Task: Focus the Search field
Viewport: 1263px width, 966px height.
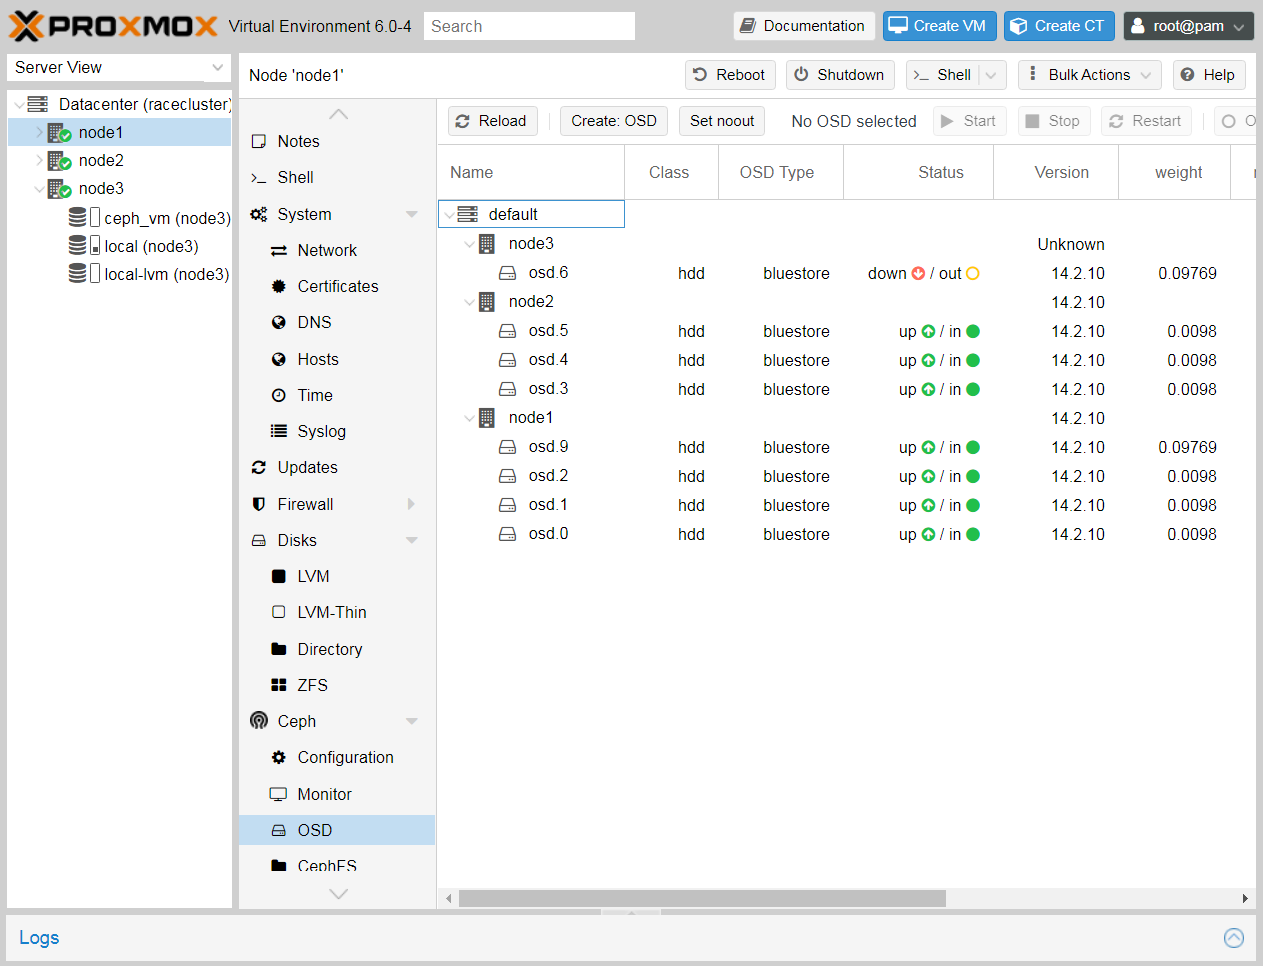Action: (529, 26)
